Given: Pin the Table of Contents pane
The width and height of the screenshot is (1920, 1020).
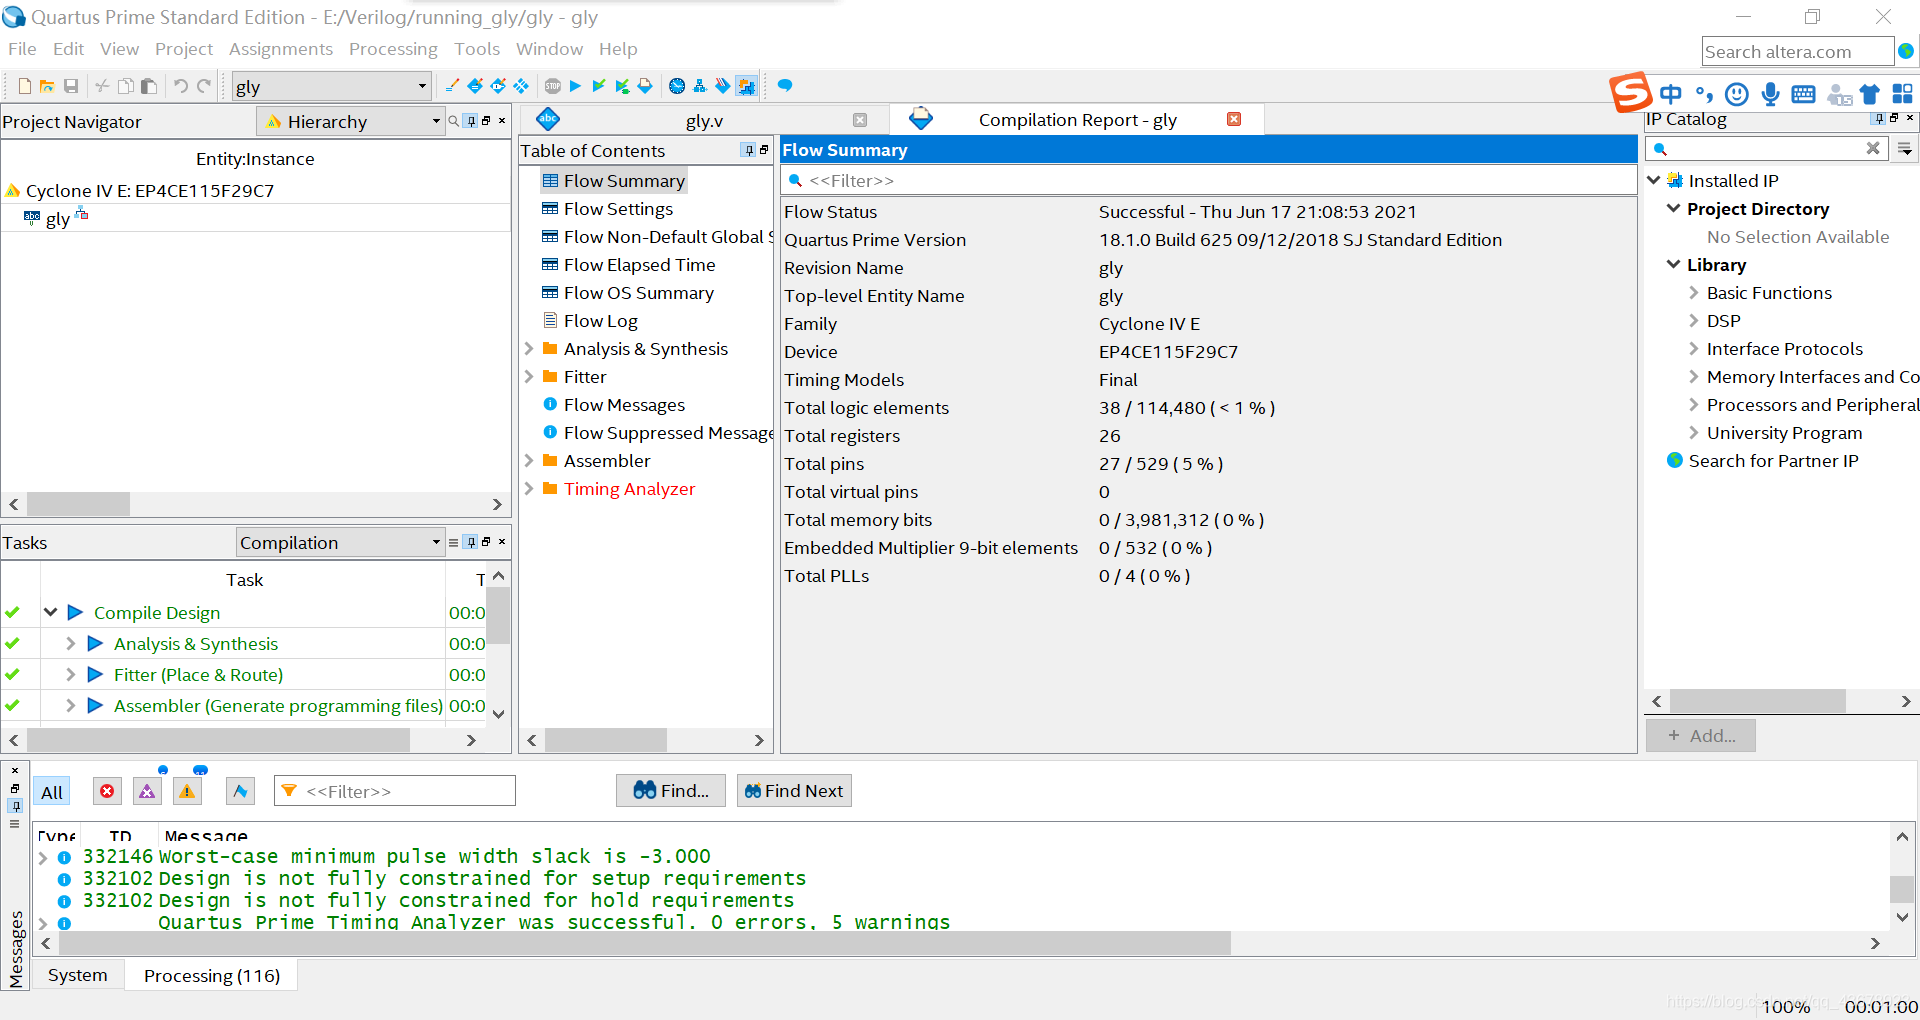Looking at the screenshot, I should click(x=748, y=150).
